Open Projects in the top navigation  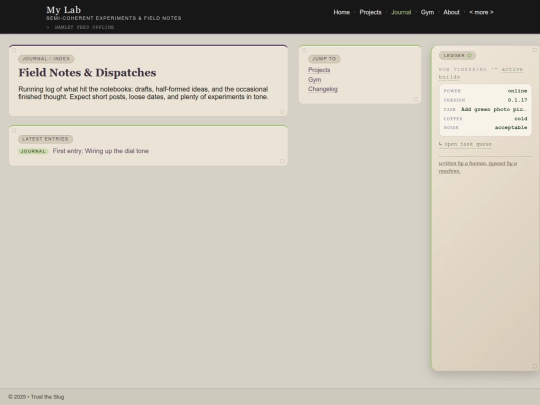point(370,12)
